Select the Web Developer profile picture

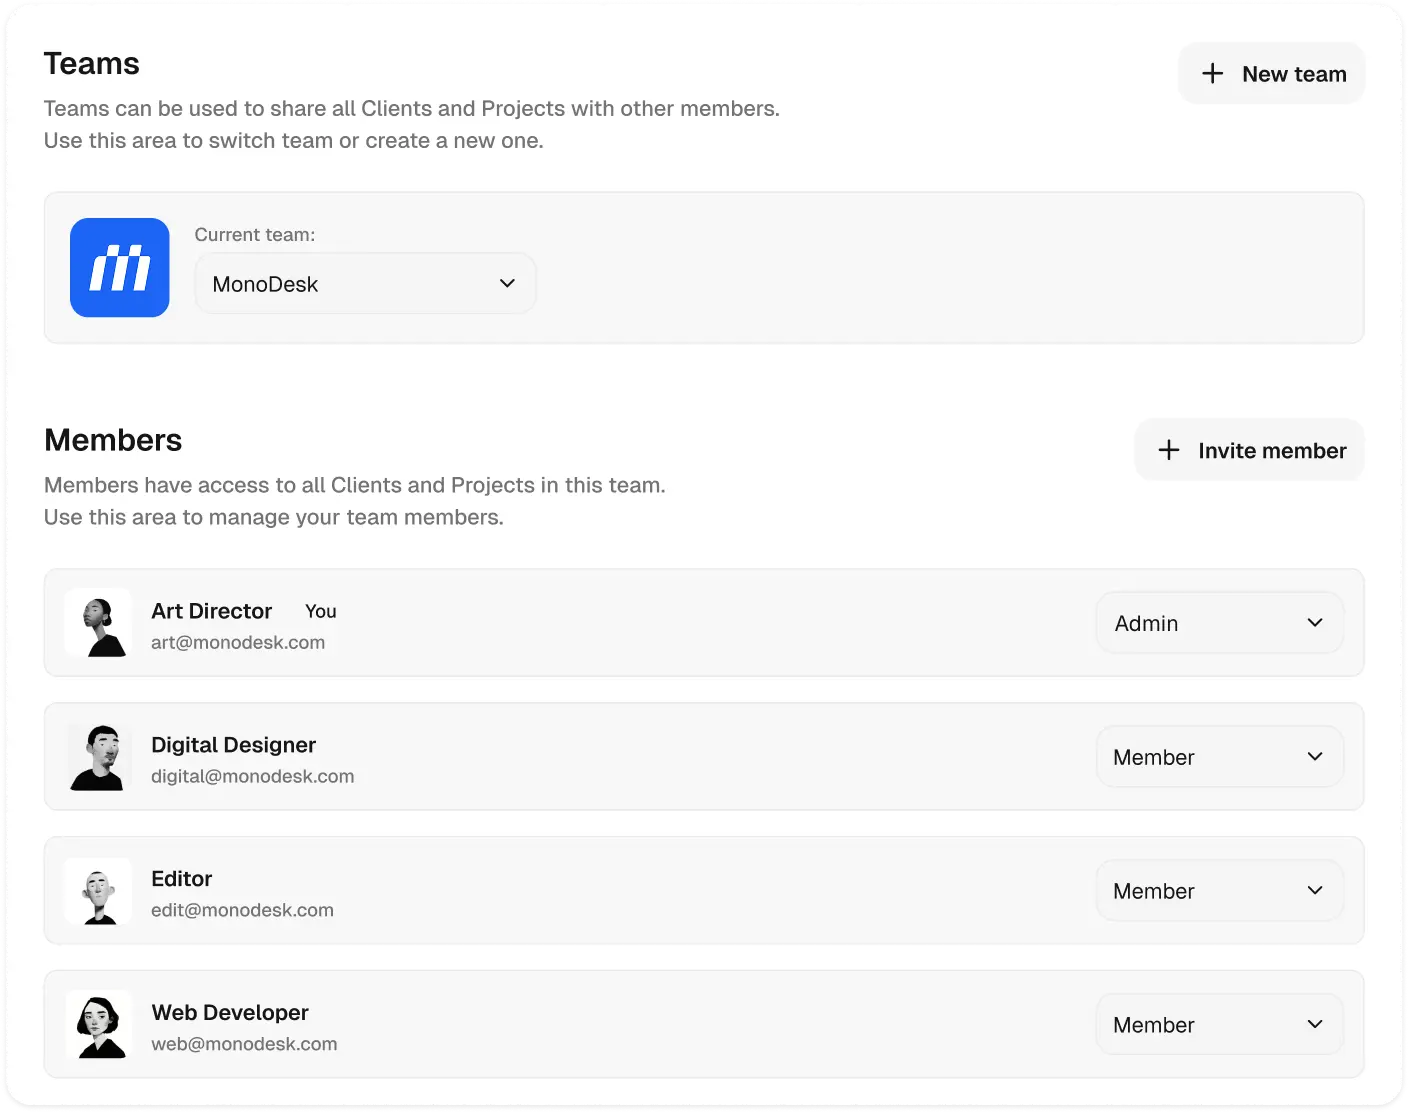(x=99, y=1025)
